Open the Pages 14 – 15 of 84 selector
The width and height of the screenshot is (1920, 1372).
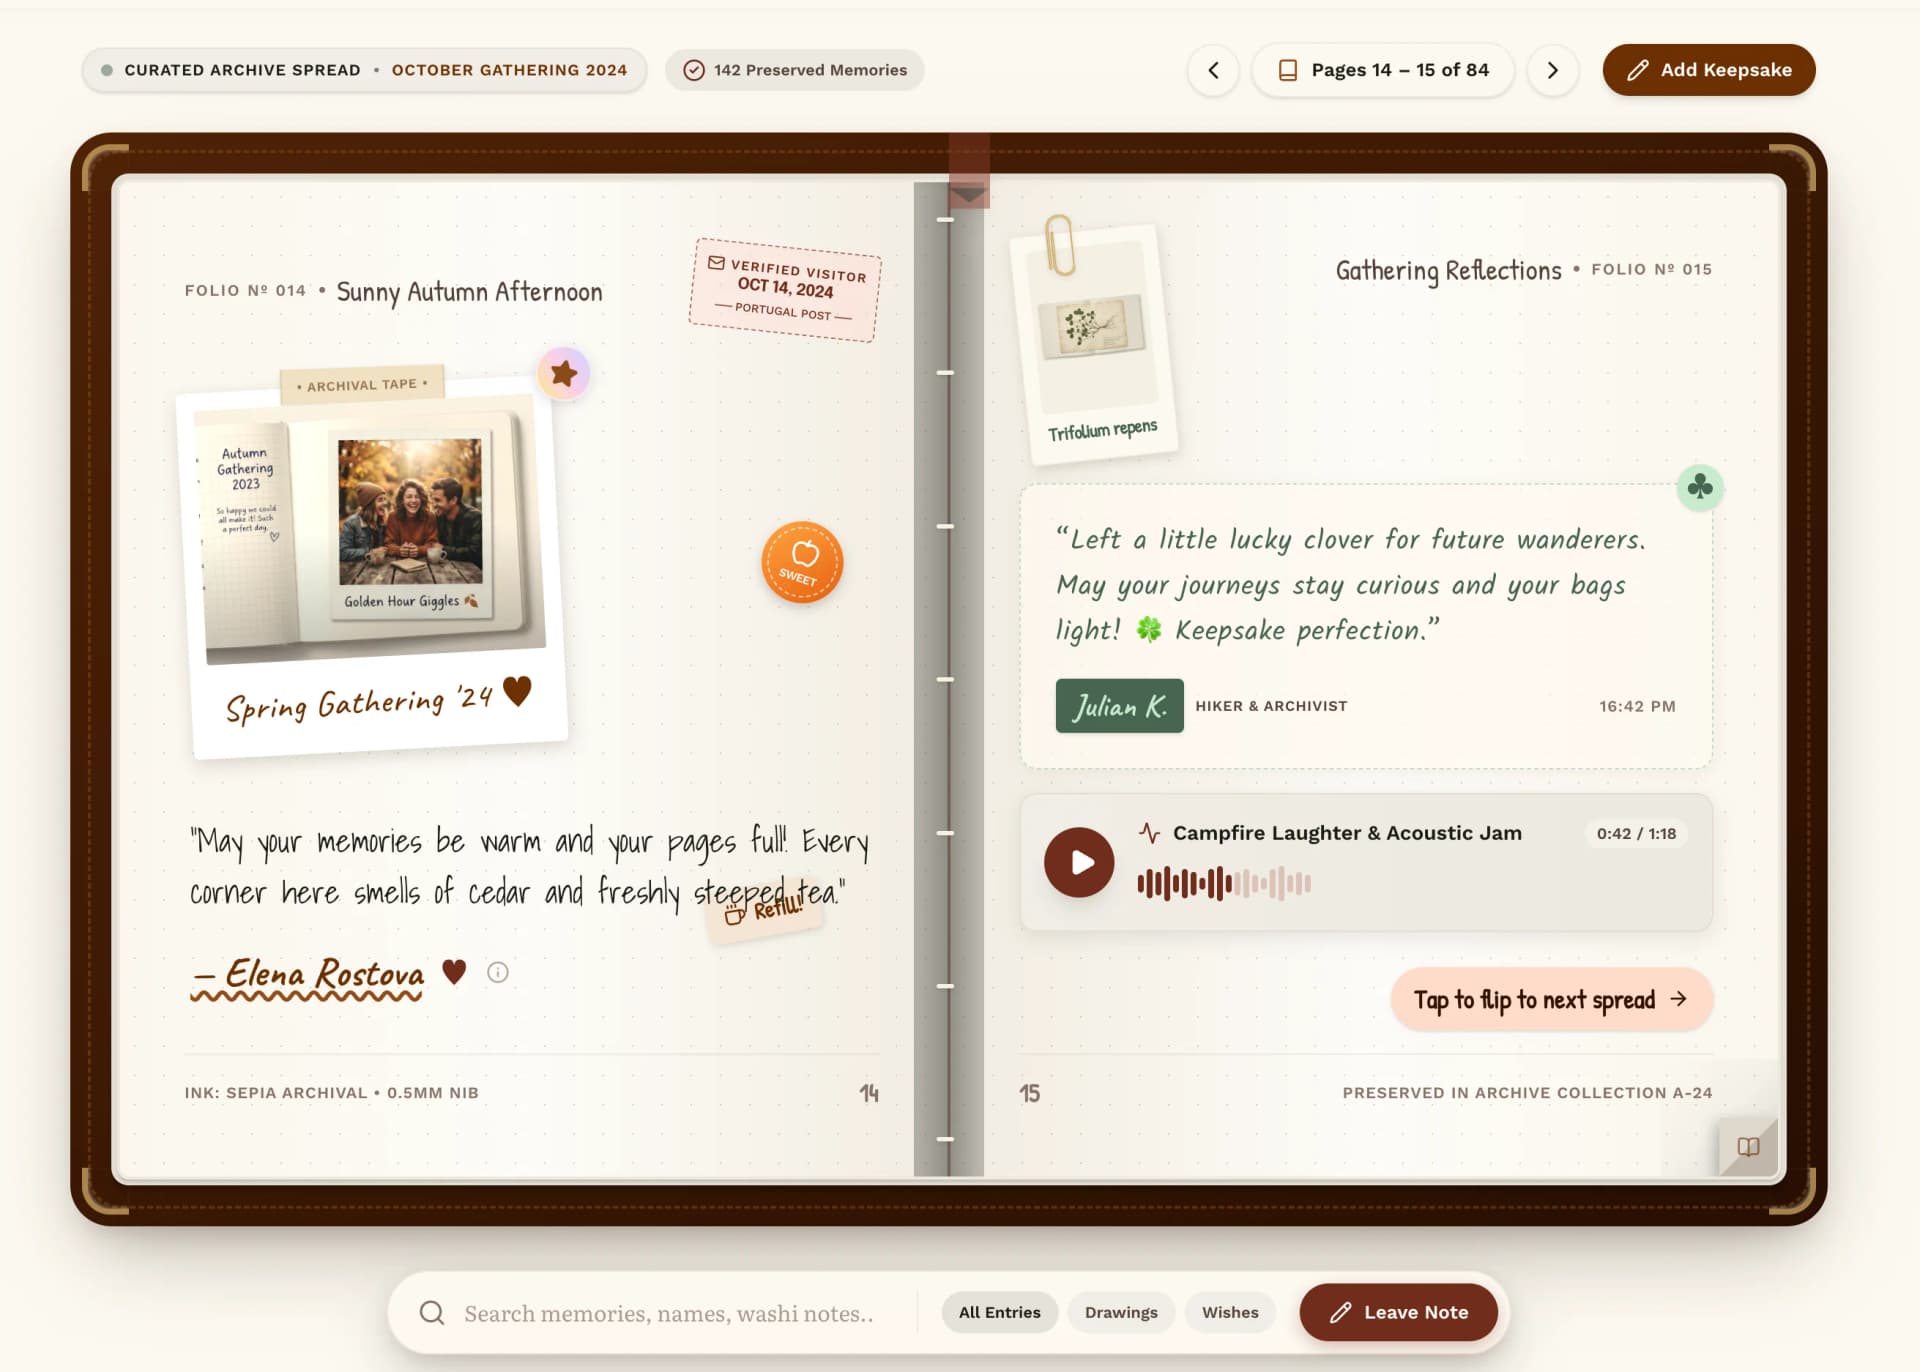1383,70
